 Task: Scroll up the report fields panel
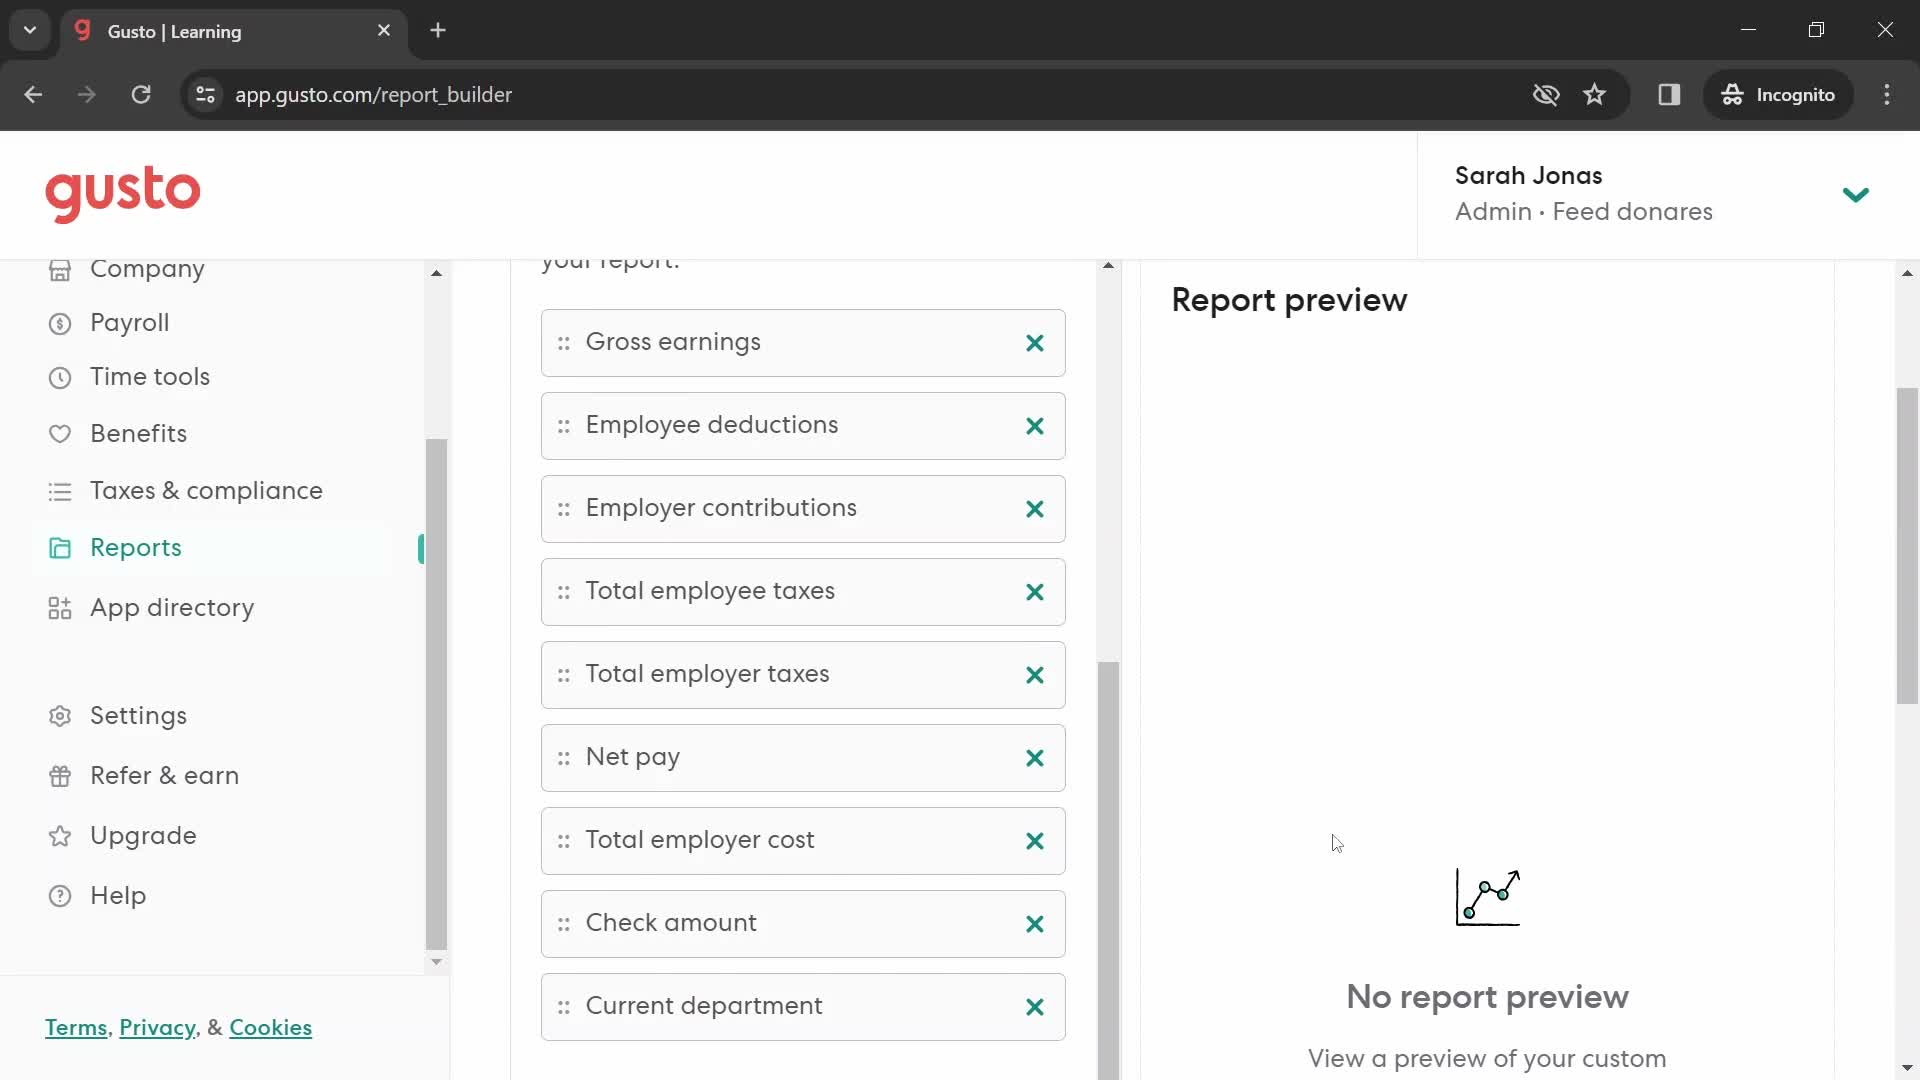pos(1109,265)
